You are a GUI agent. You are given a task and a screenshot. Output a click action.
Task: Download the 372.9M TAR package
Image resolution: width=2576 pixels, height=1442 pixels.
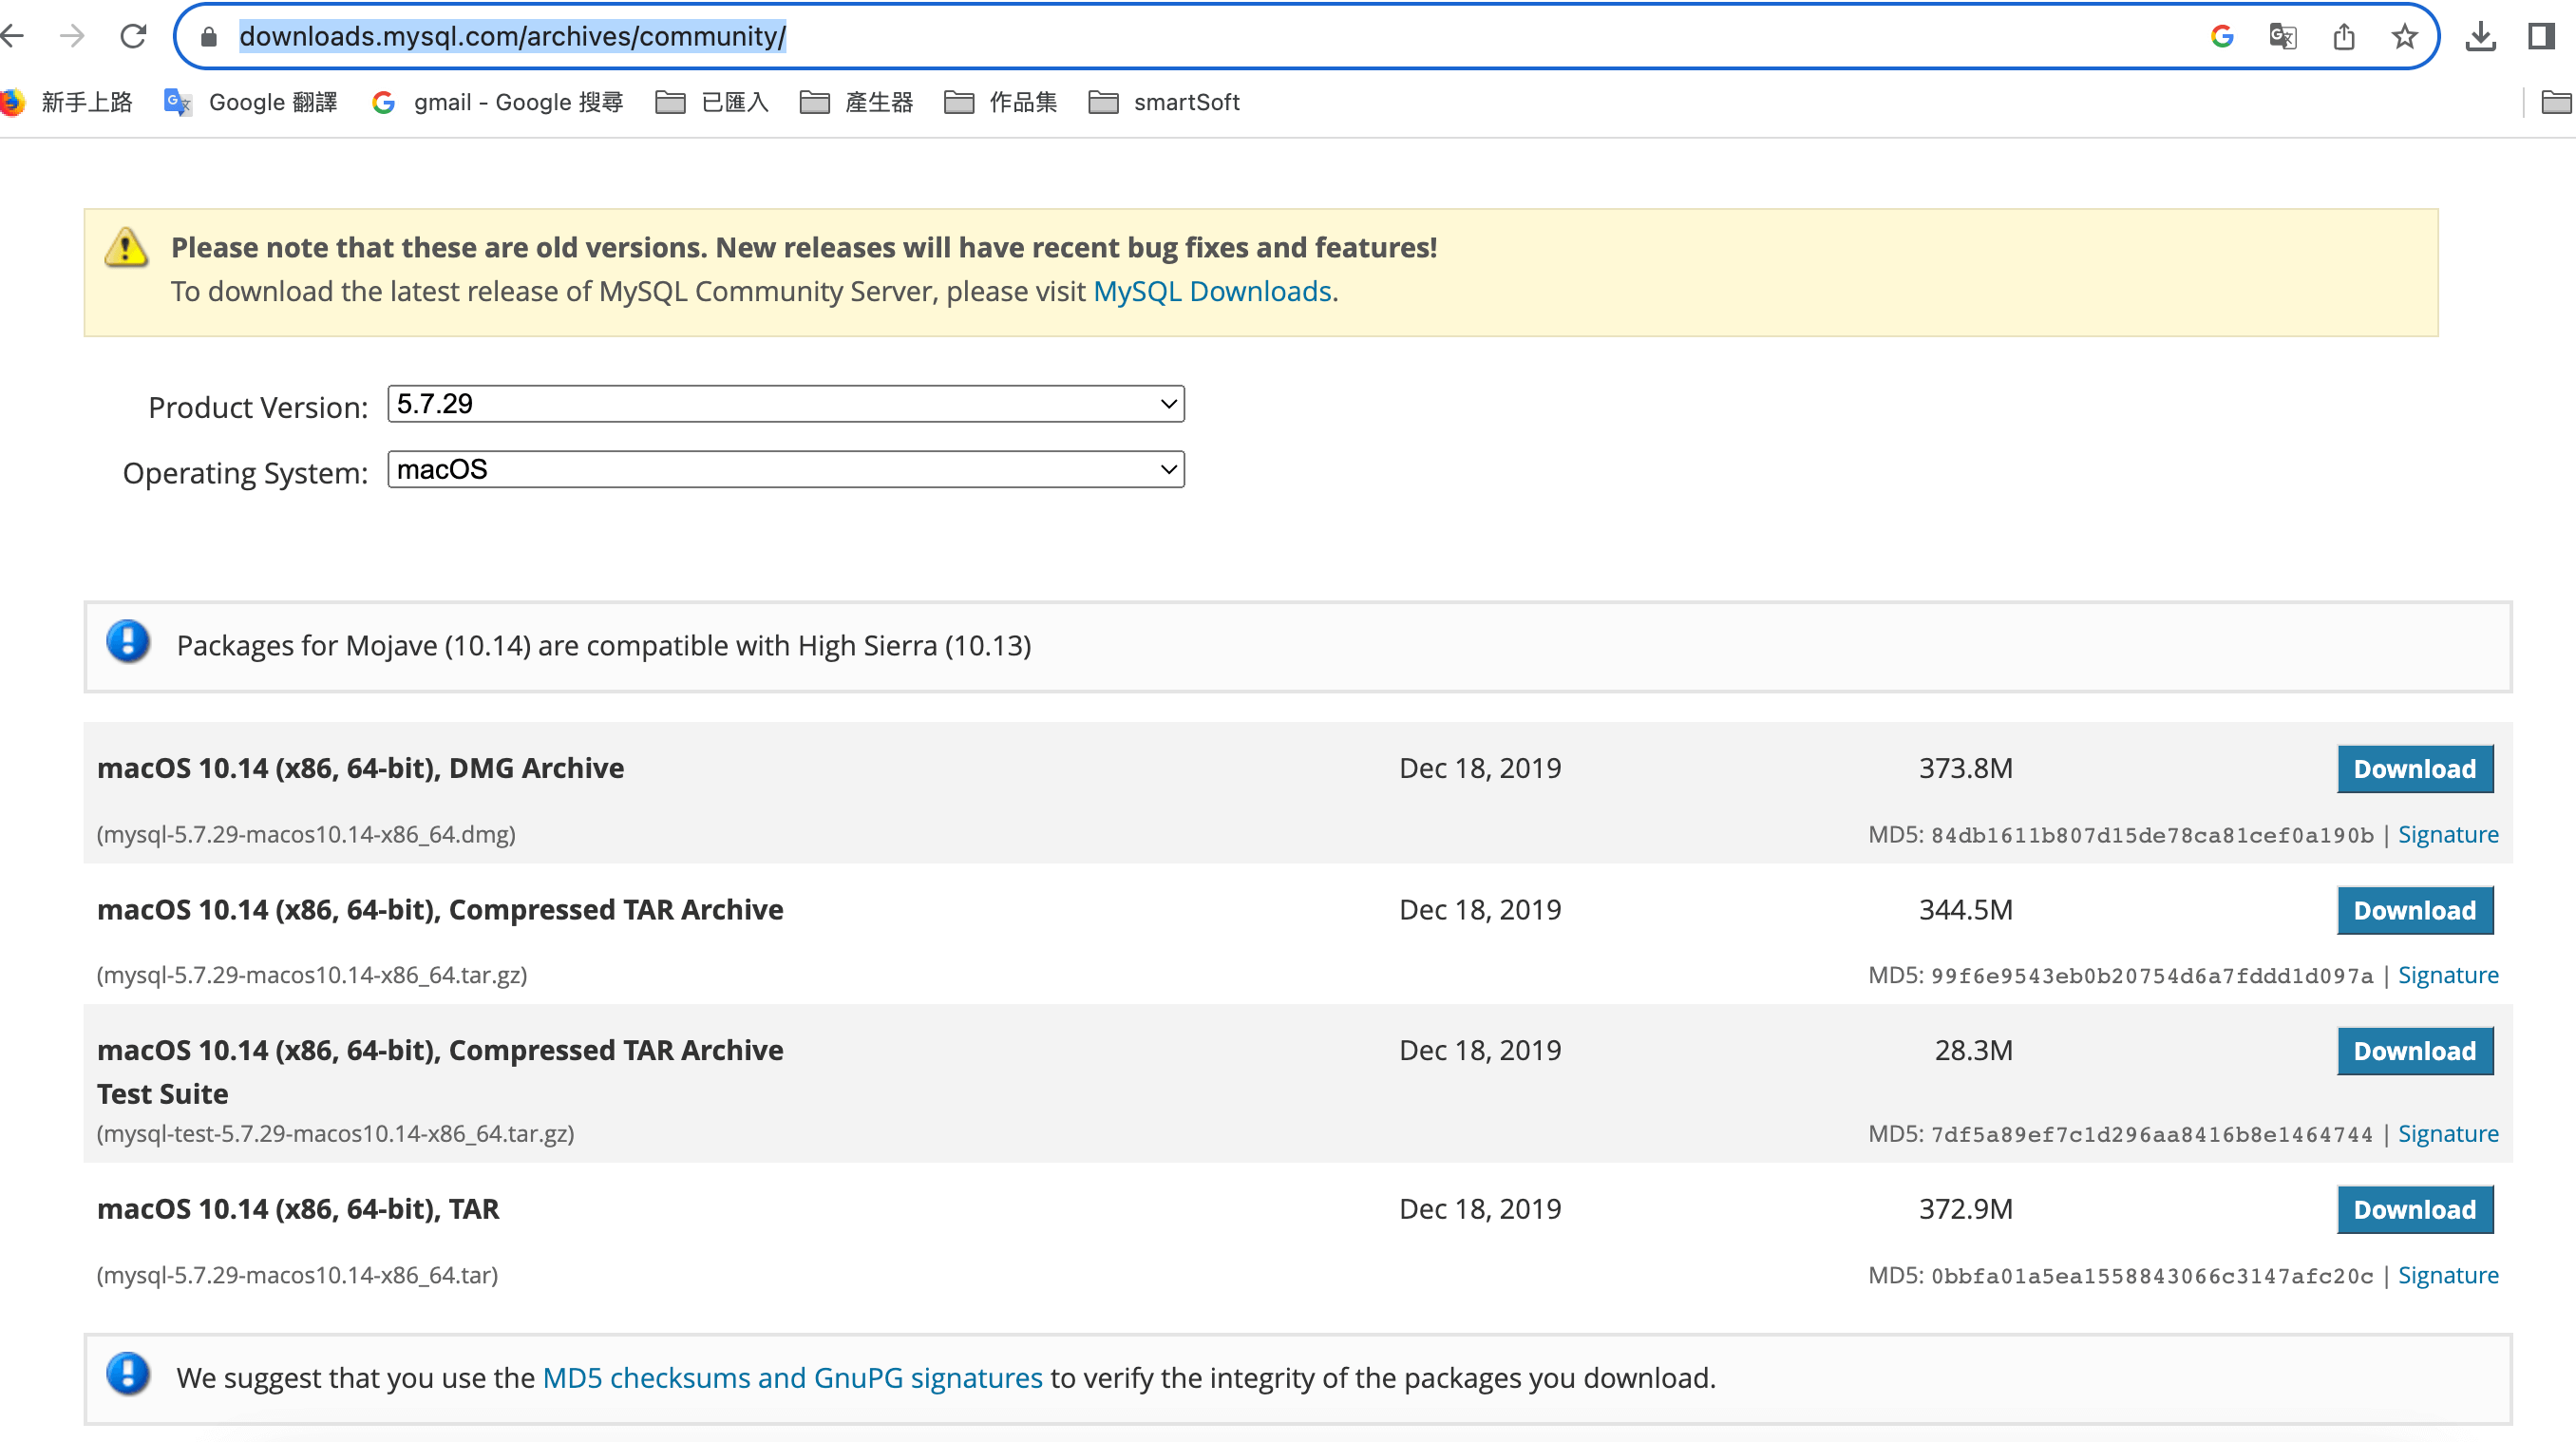click(2414, 1210)
